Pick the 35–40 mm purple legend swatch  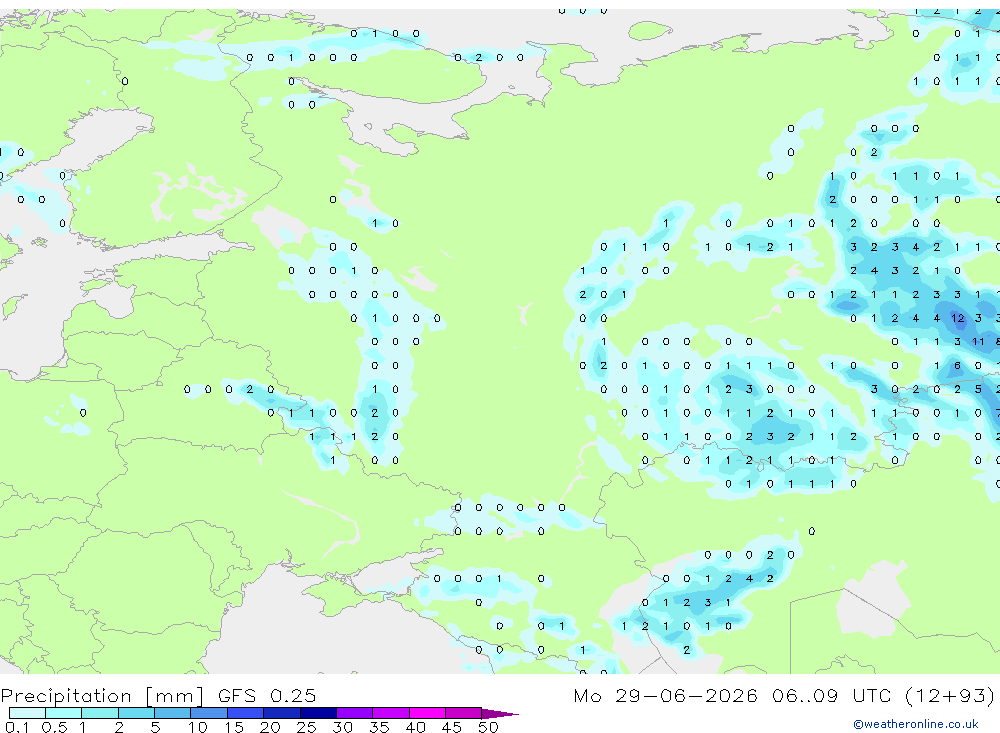390,713
